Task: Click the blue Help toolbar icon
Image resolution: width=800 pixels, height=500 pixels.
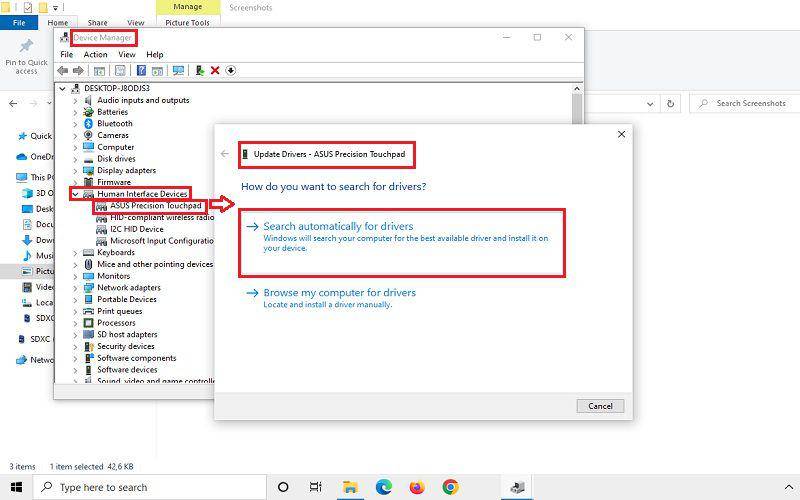Action: (141, 70)
